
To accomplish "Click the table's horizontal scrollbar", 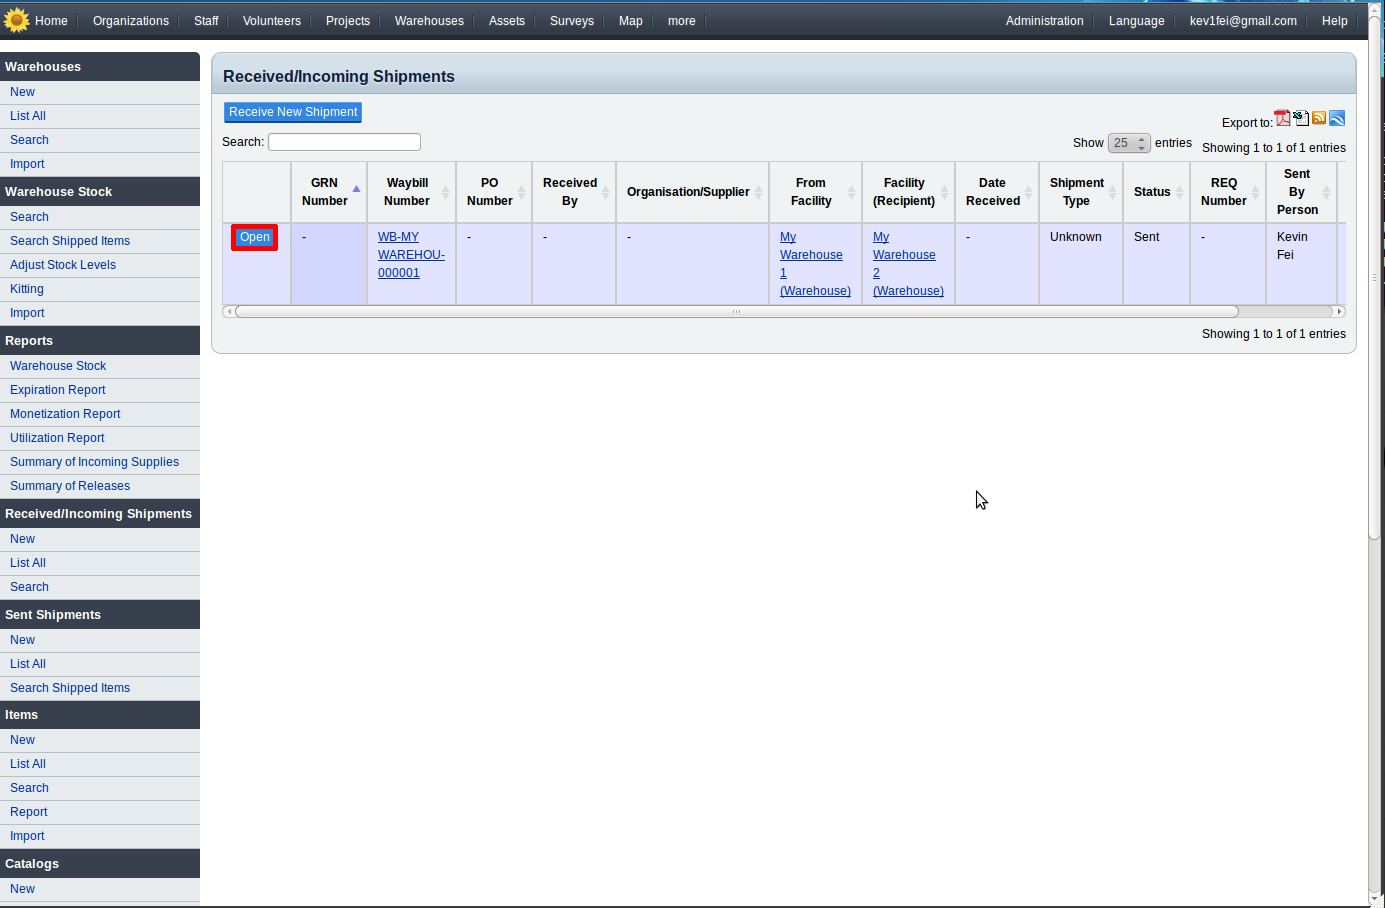I will (736, 311).
